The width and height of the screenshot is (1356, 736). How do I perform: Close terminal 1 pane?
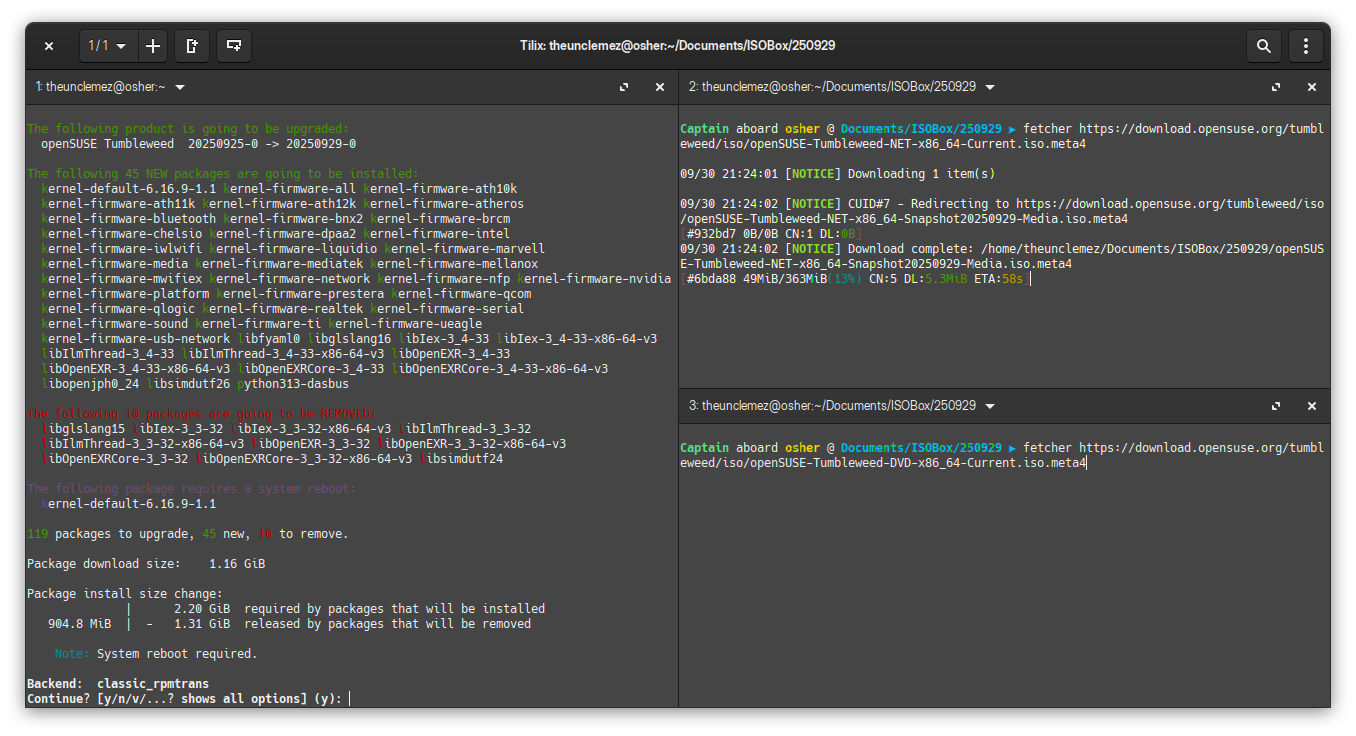pos(660,87)
